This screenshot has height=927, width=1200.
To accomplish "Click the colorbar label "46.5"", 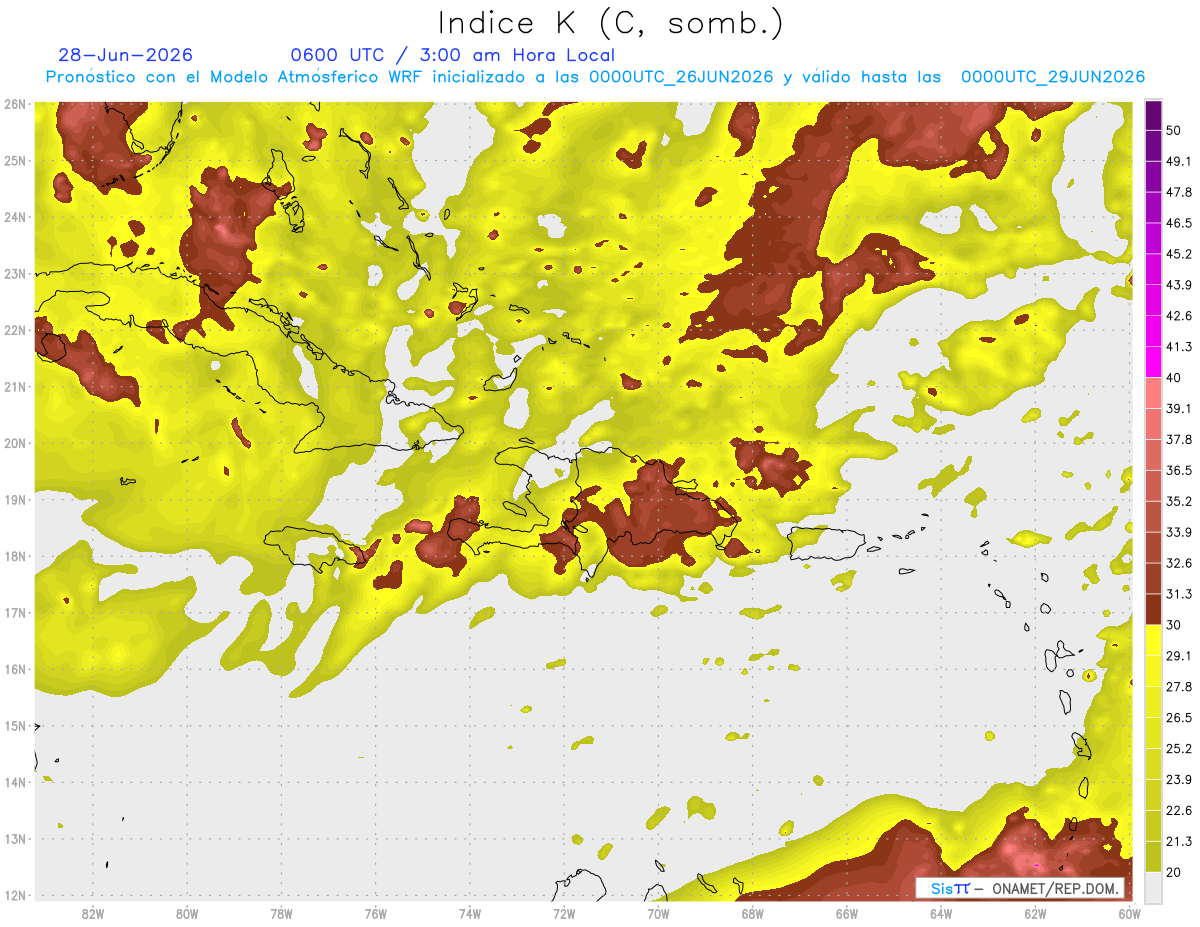I will (1179, 223).
